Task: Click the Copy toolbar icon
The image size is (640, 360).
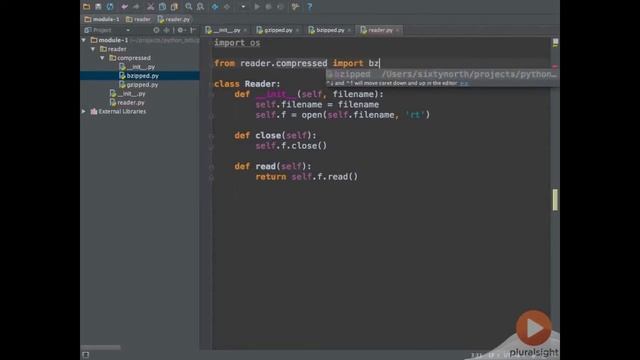Action: coord(162,7)
